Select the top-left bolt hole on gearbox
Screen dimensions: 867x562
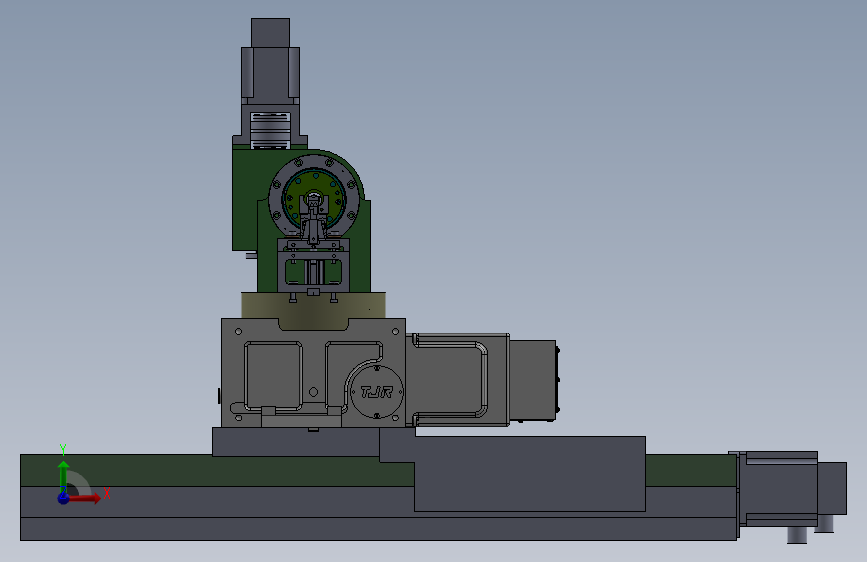(x=238, y=331)
